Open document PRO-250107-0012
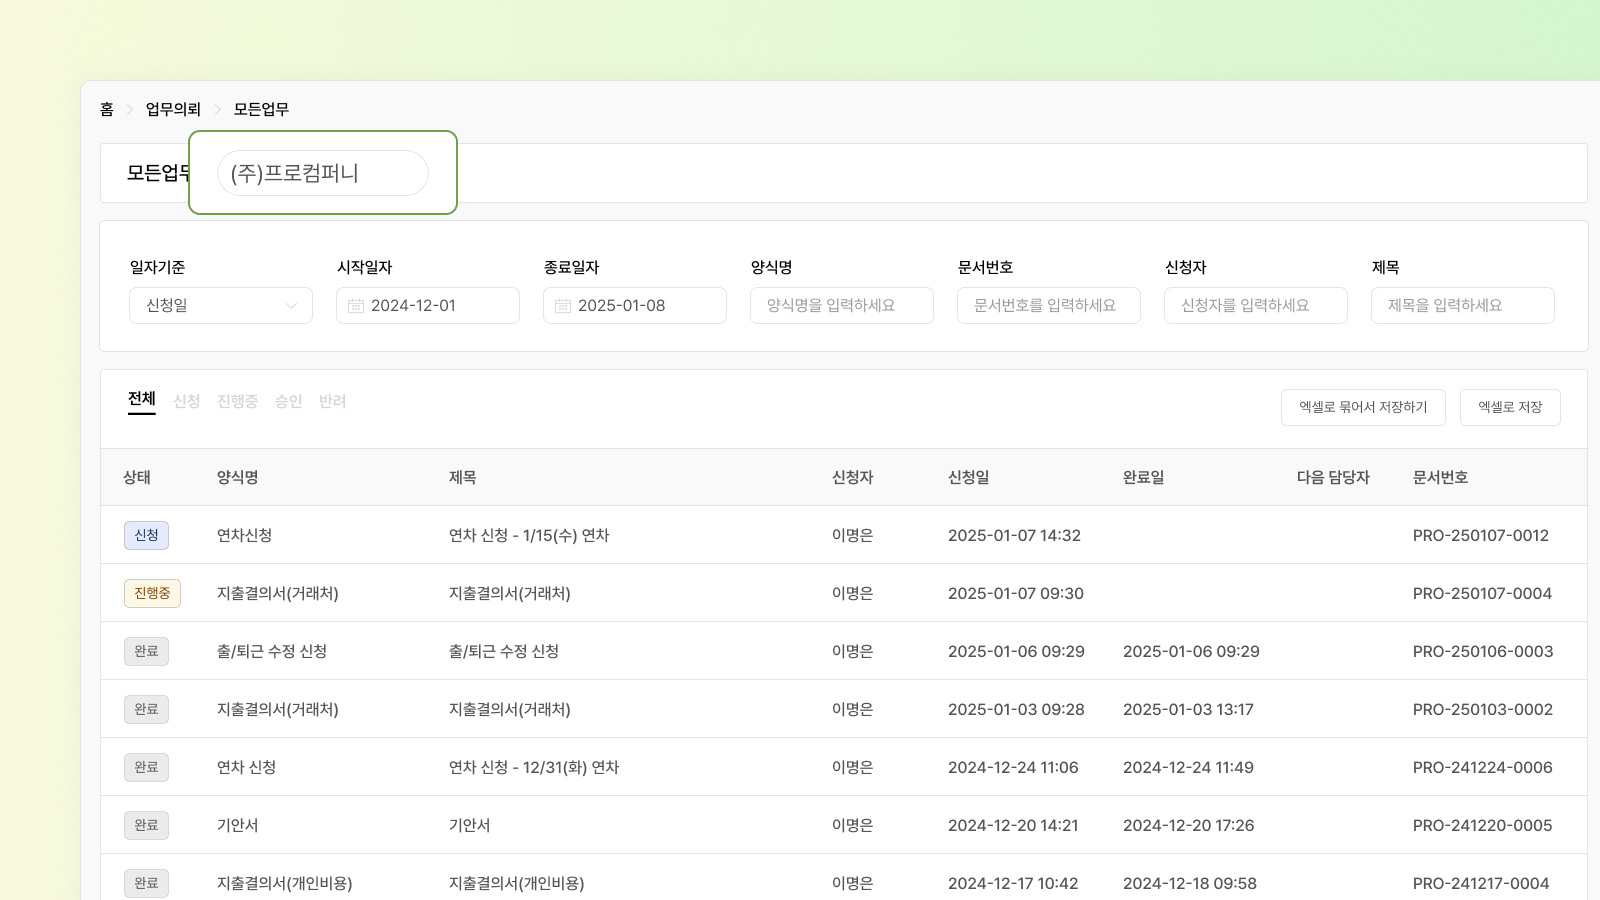Image resolution: width=1600 pixels, height=900 pixels. 1481,535
